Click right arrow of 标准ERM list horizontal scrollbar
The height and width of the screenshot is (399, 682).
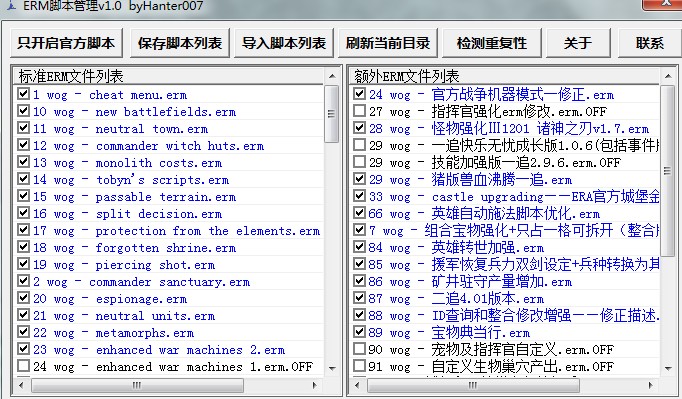click(315, 385)
